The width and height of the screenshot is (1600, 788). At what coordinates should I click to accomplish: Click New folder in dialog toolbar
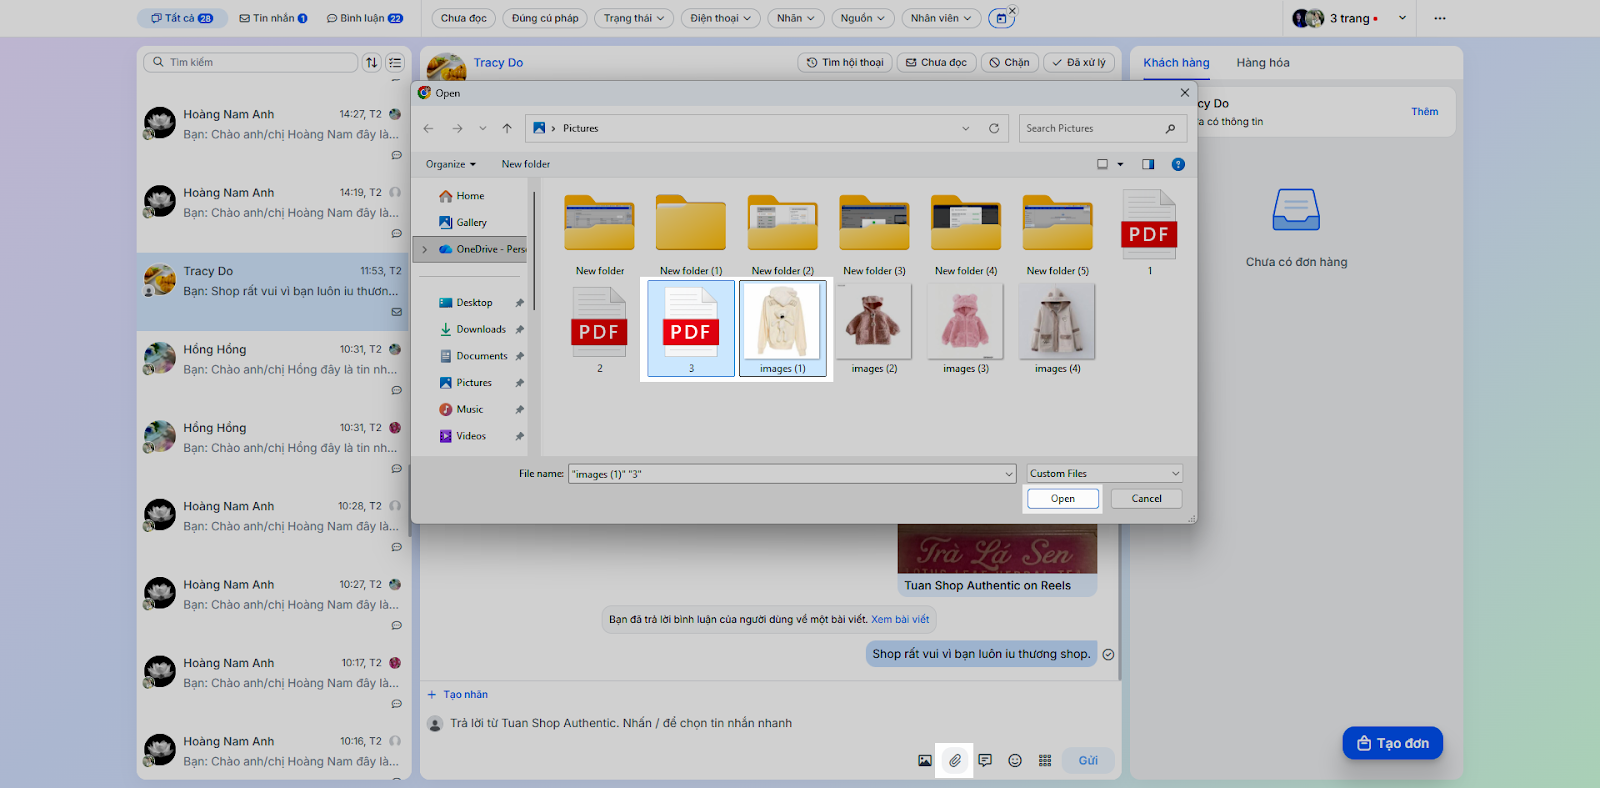tap(526, 164)
